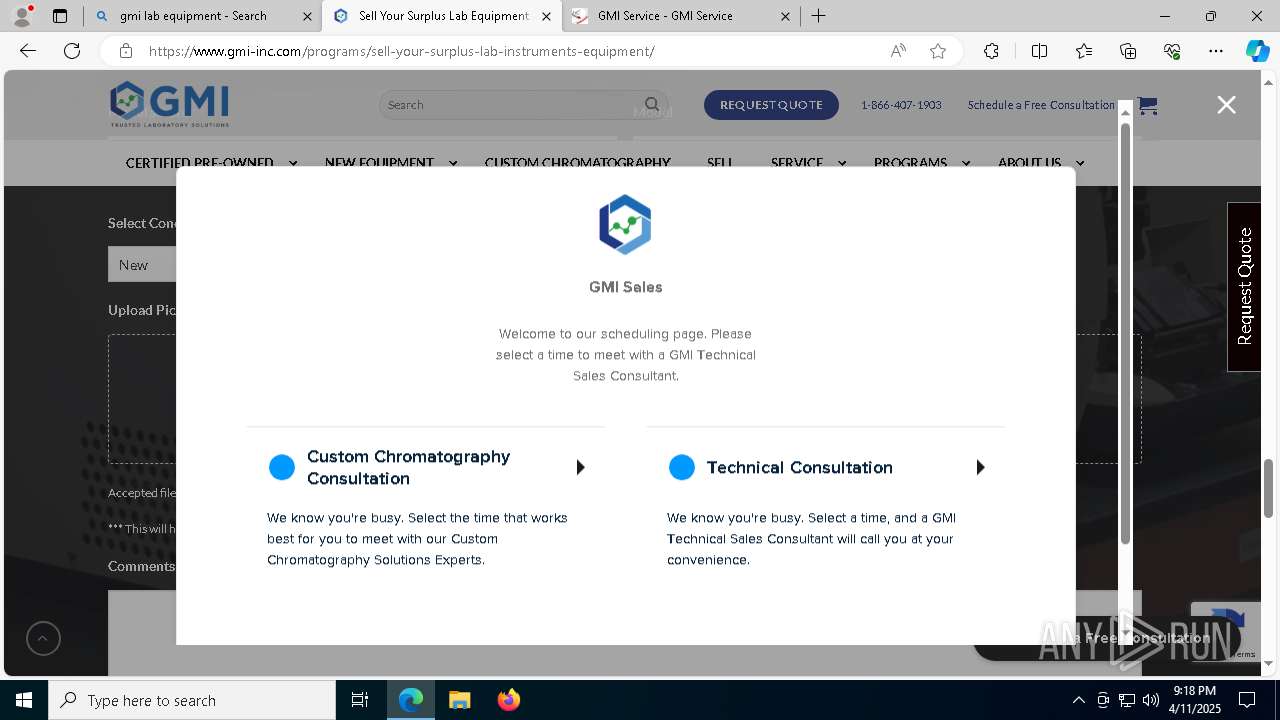Call link 1-866-407-1903
Image resolution: width=1280 pixels, height=720 pixels.
(x=901, y=104)
